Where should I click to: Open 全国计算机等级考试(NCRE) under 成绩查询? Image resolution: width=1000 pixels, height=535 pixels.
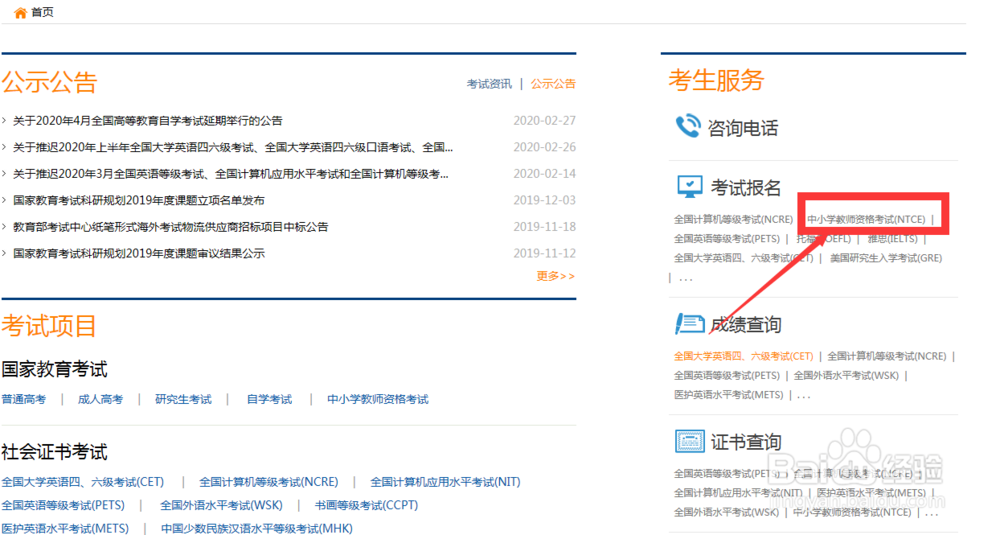pos(886,356)
